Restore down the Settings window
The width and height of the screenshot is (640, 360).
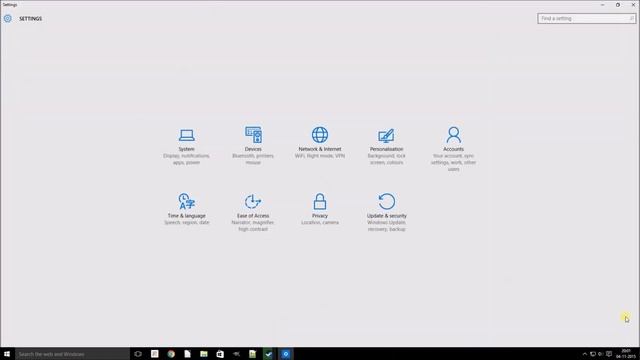618,5
